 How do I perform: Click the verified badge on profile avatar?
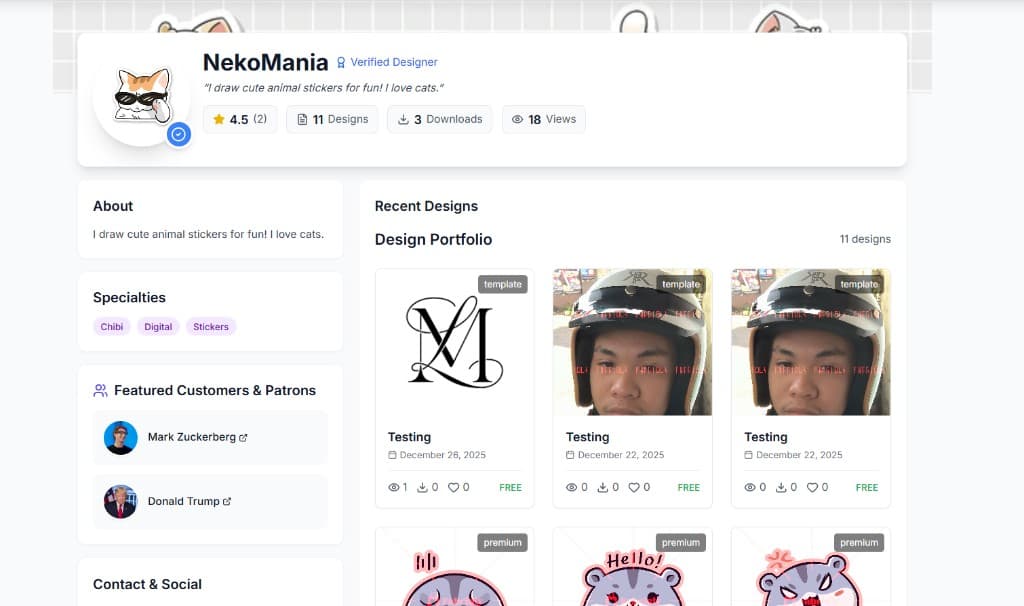click(179, 134)
